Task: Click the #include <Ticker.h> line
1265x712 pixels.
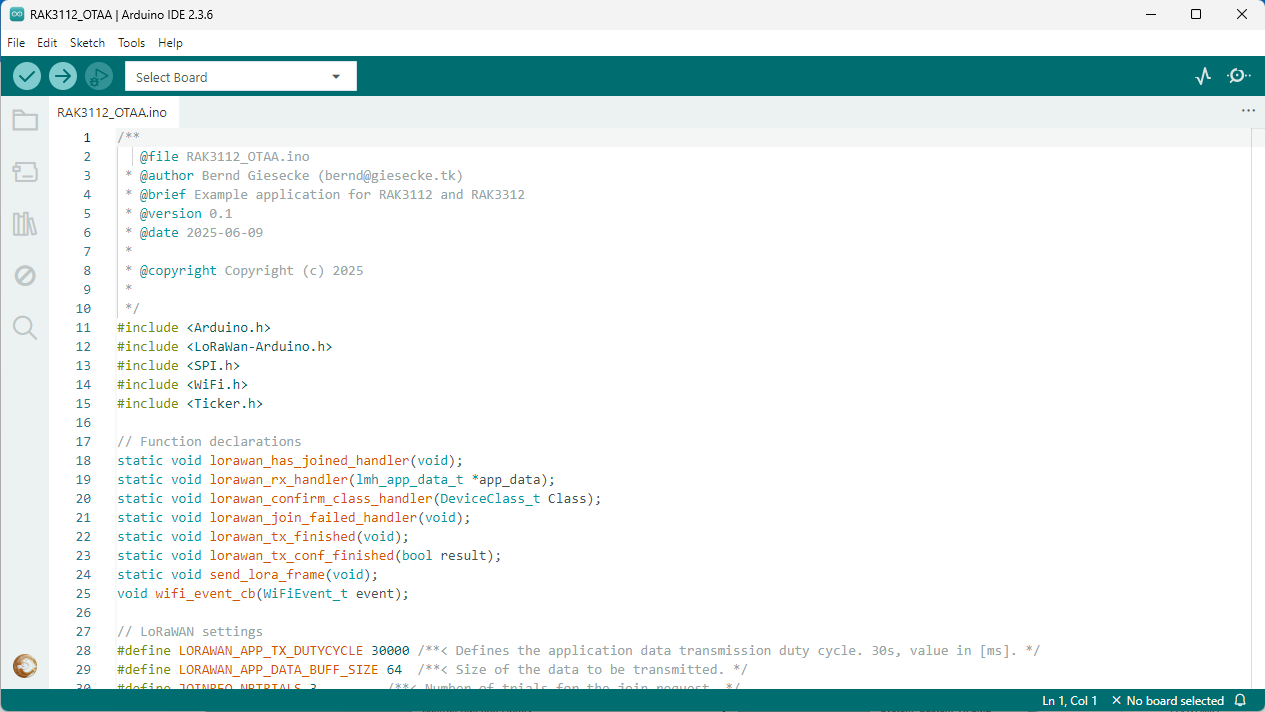Action: point(190,404)
